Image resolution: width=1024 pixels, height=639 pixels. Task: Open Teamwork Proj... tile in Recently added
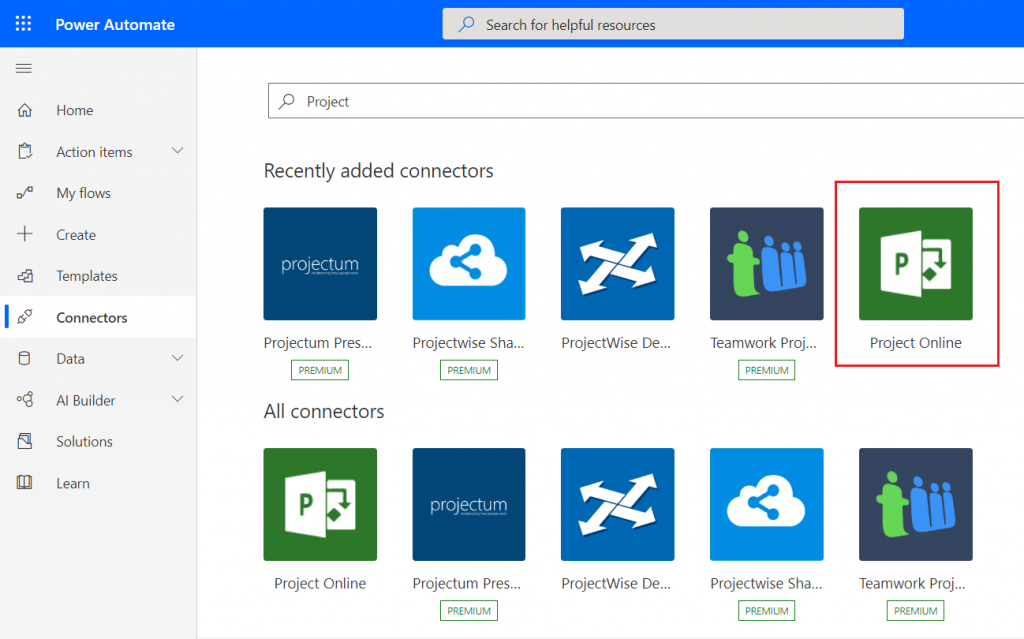coord(767,264)
